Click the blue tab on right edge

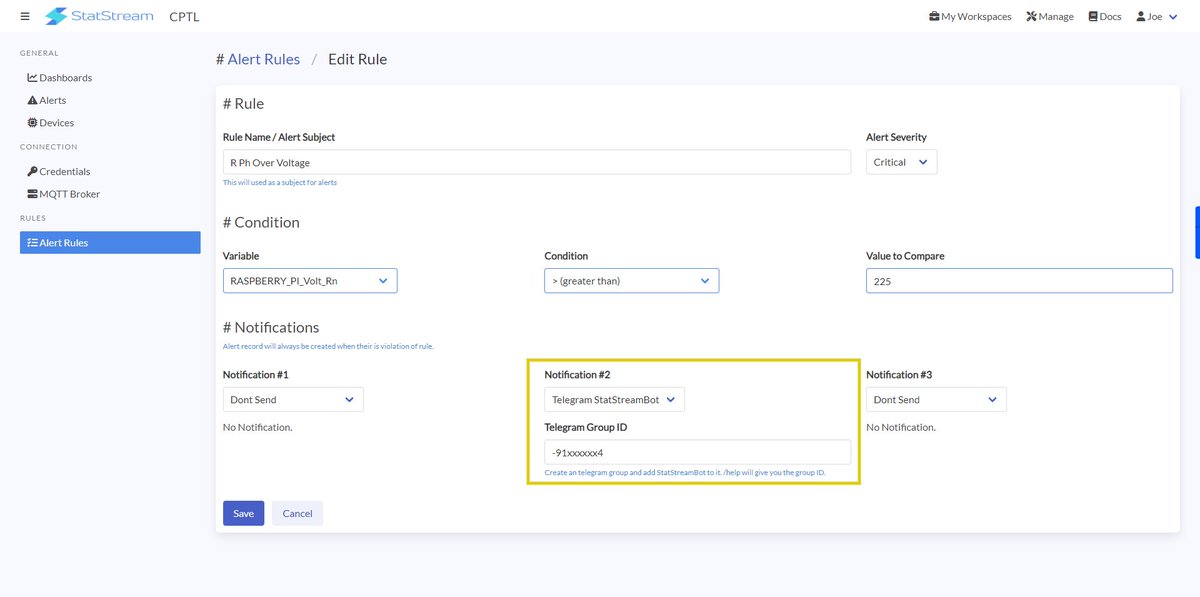1197,232
